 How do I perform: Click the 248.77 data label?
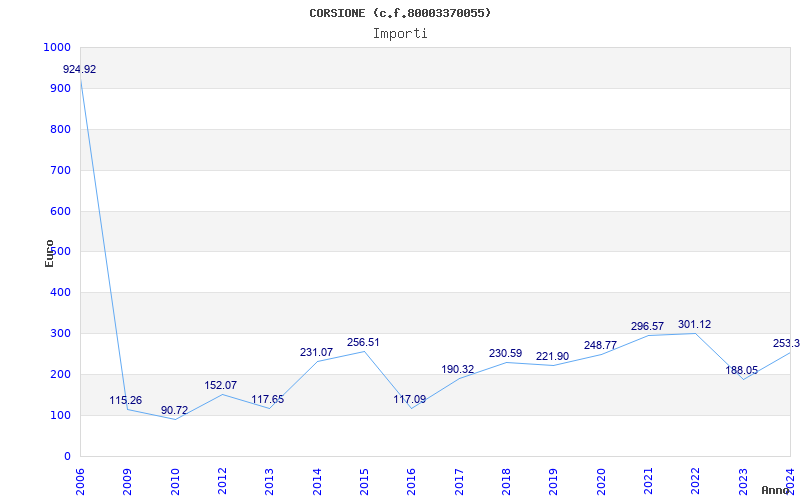click(x=601, y=345)
